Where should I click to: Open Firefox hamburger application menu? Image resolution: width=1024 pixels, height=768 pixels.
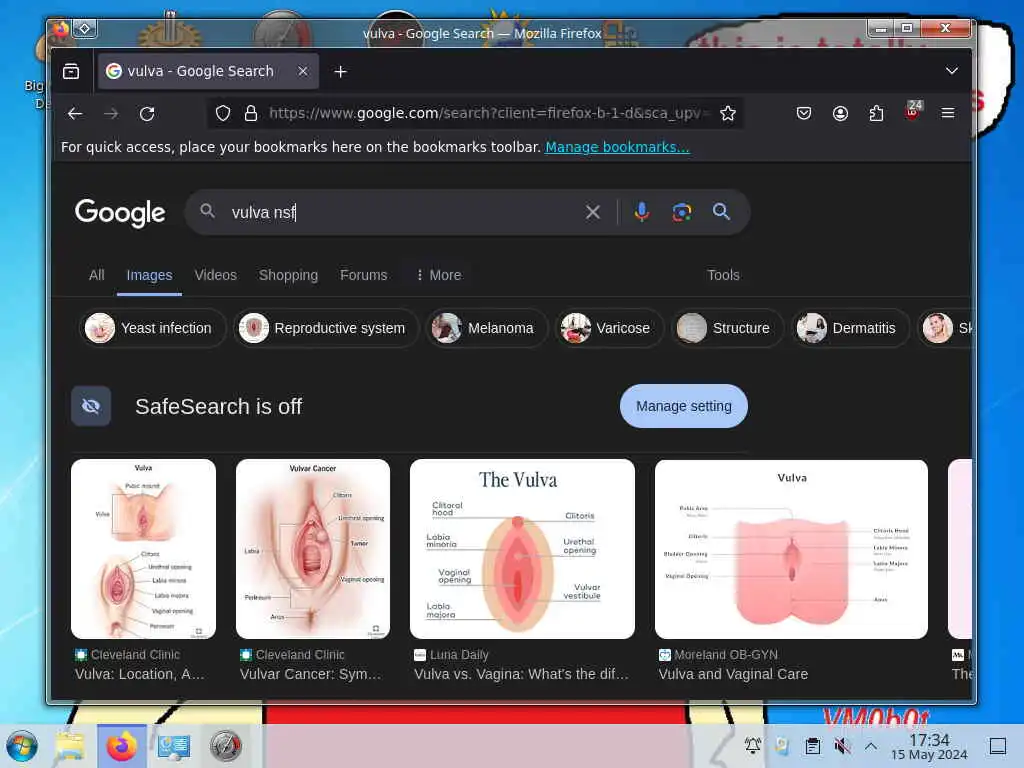point(948,114)
